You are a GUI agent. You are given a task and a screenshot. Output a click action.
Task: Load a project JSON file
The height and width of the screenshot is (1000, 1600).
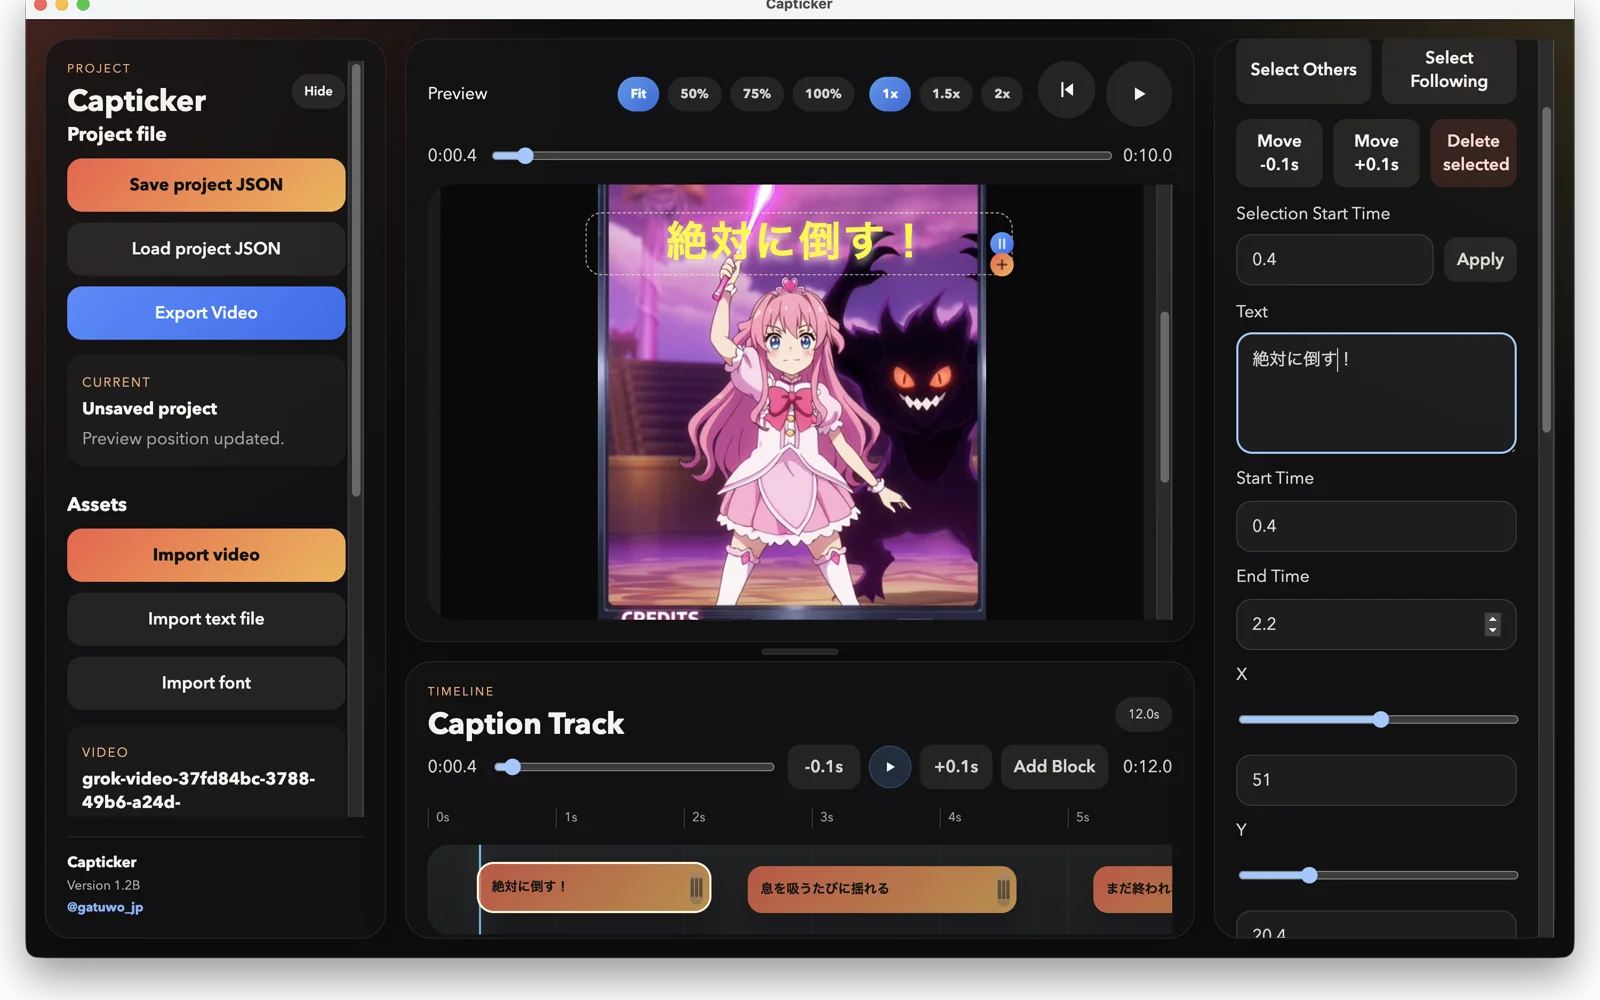[206, 249]
